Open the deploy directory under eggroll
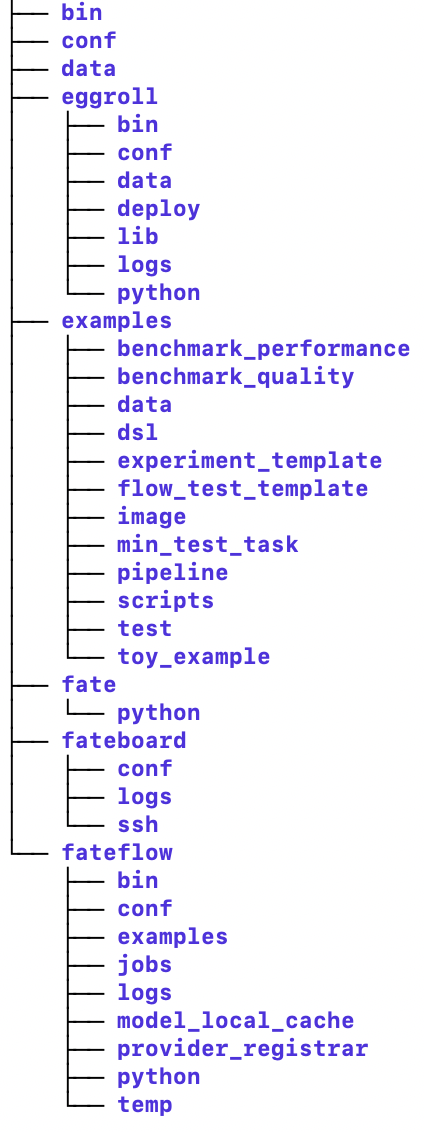Image resolution: width=424 pixels, height=1132 pixels. pos(158,209)
